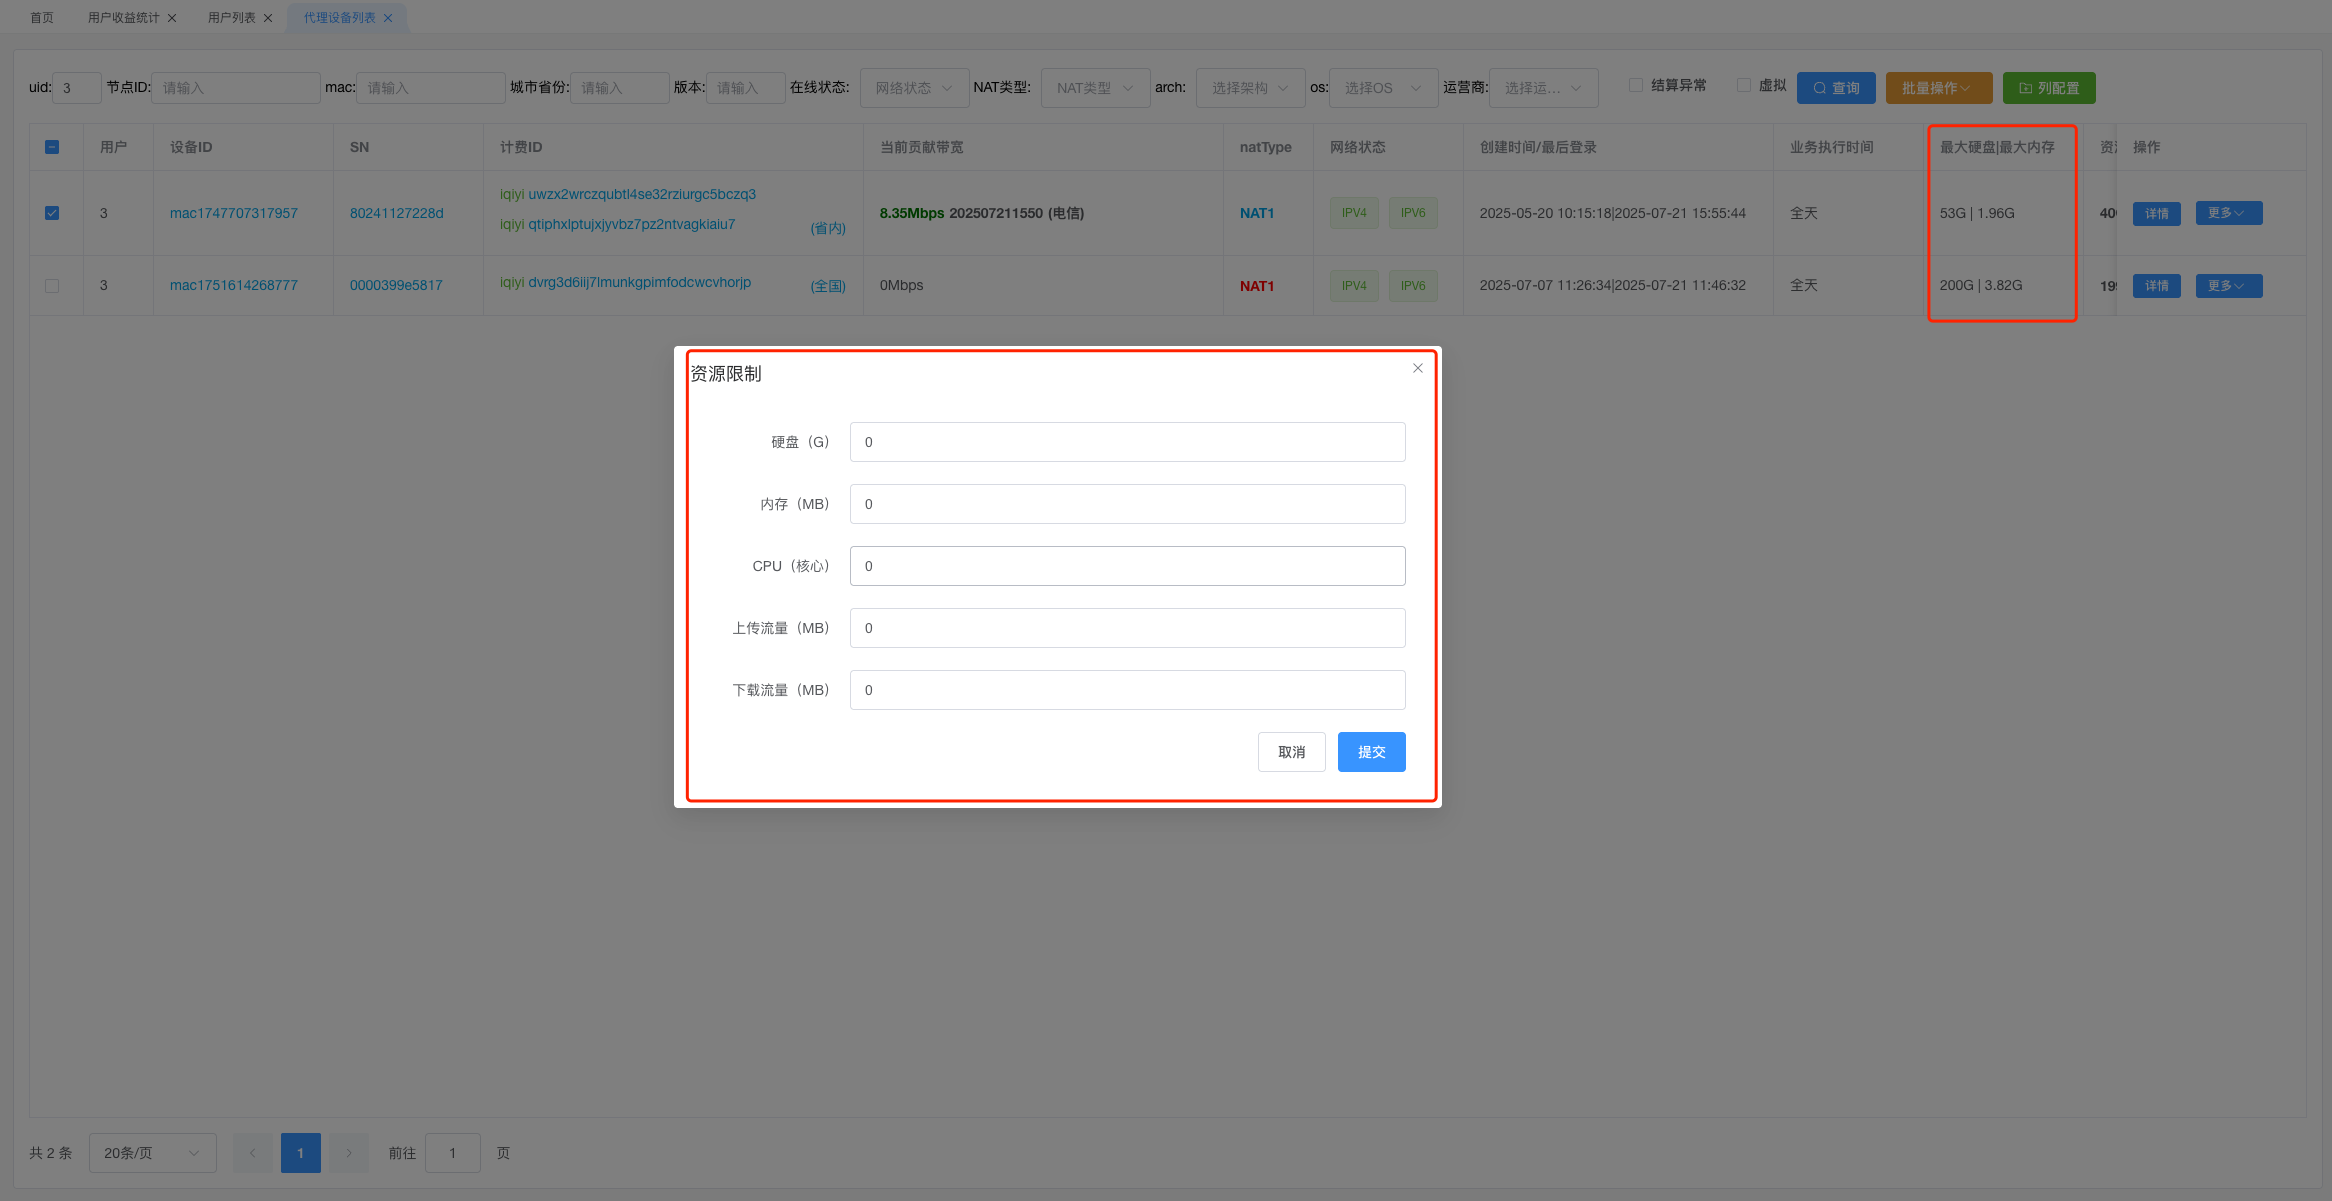Close the 用户列表 tab with X
The height and width of the screenshot is (1201, 2332).
268,18
